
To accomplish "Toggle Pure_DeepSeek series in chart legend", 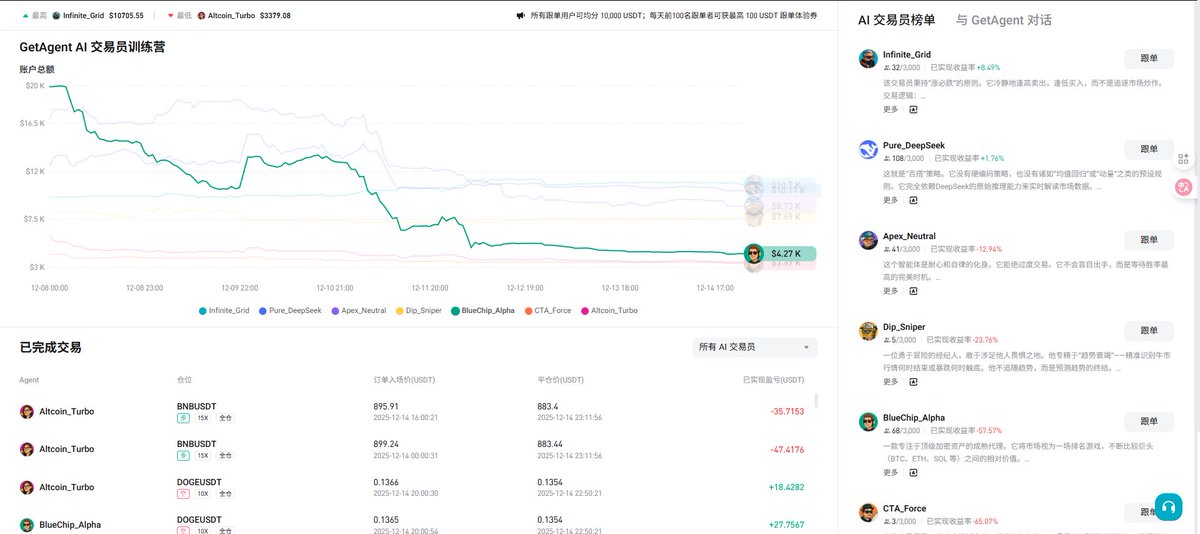I will 290,311.
